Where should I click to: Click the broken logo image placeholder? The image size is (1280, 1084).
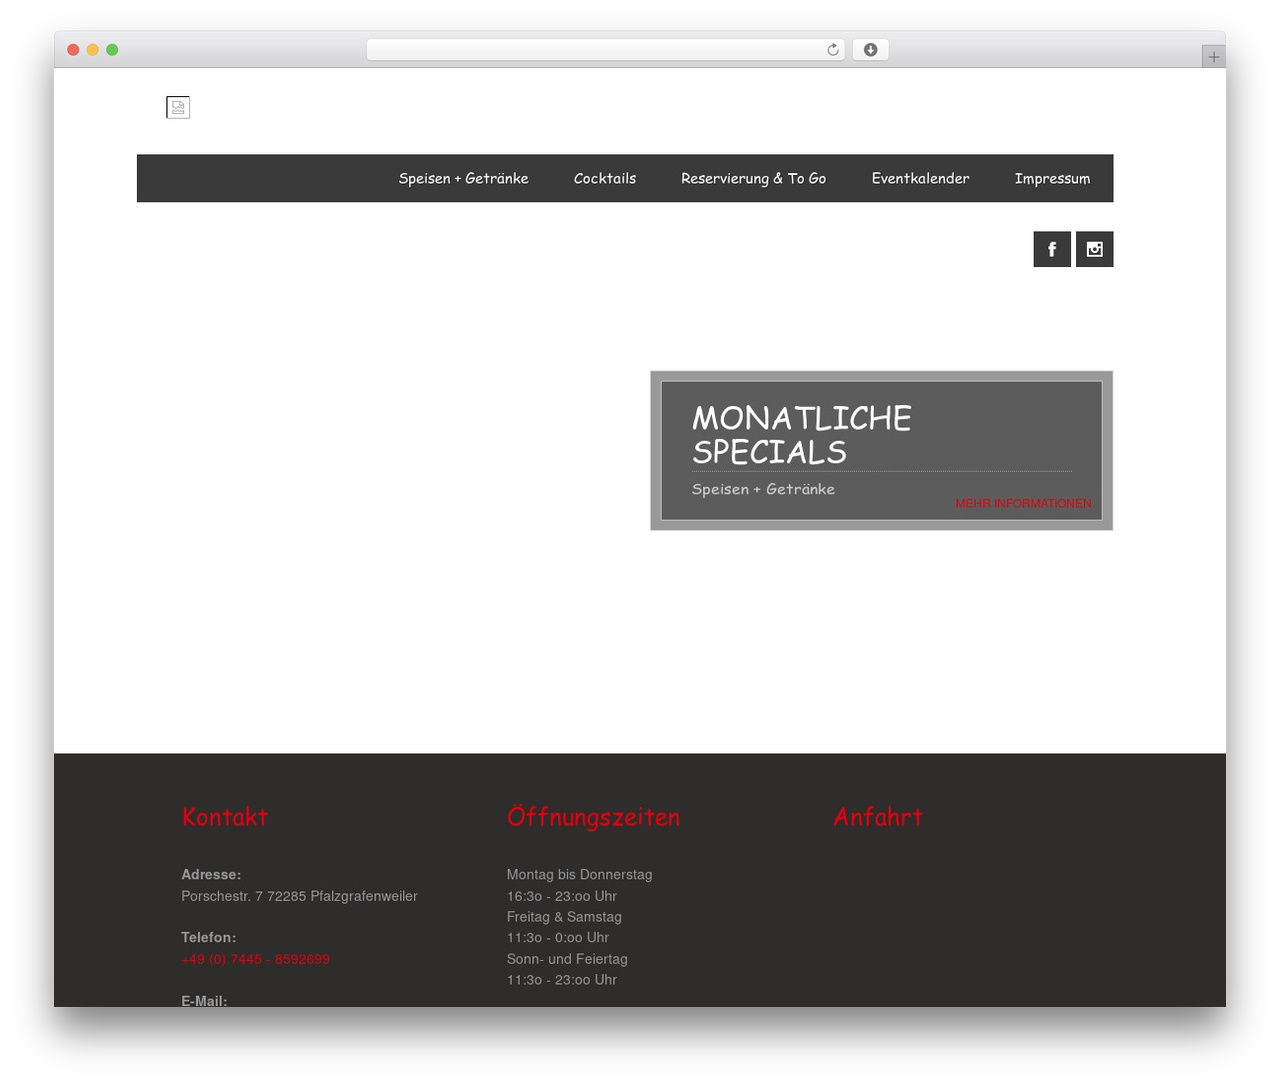click(178, 107)
